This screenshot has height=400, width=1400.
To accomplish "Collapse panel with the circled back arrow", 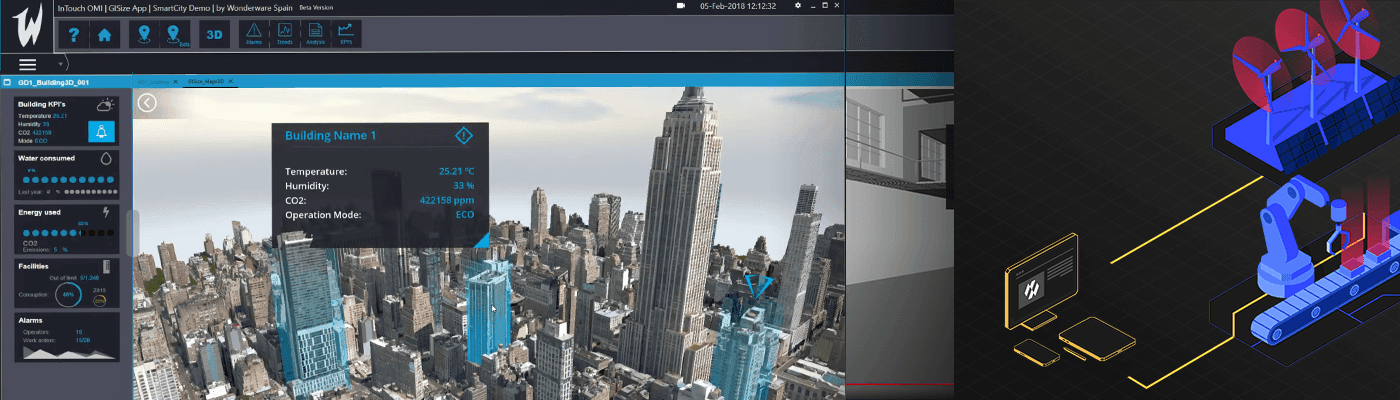I will (148, 102).
